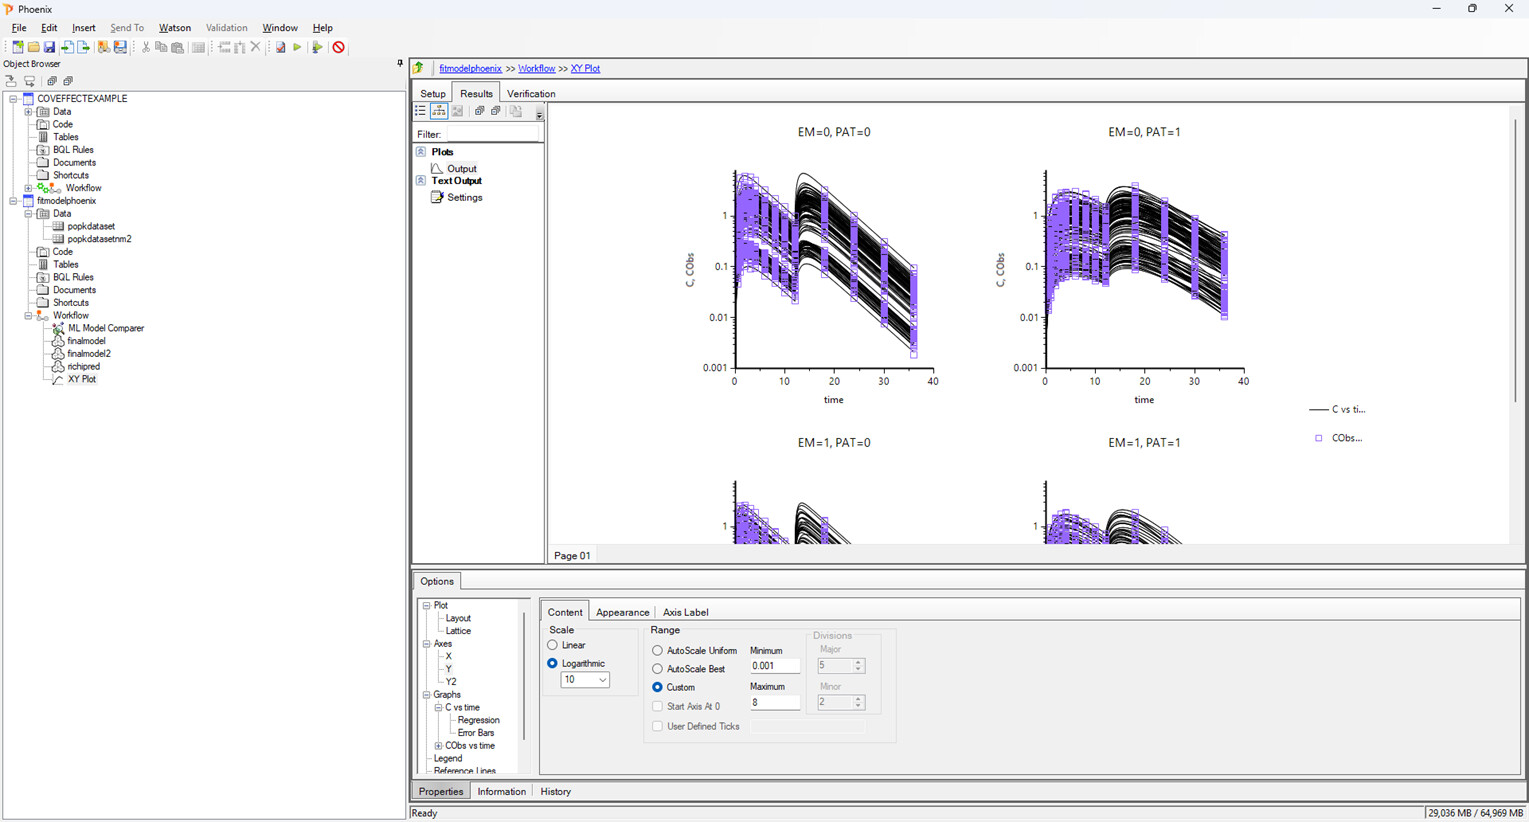Screen dimensions: 1529x822
Task: Select the Linear scale radio button
Action: (552, 646)
